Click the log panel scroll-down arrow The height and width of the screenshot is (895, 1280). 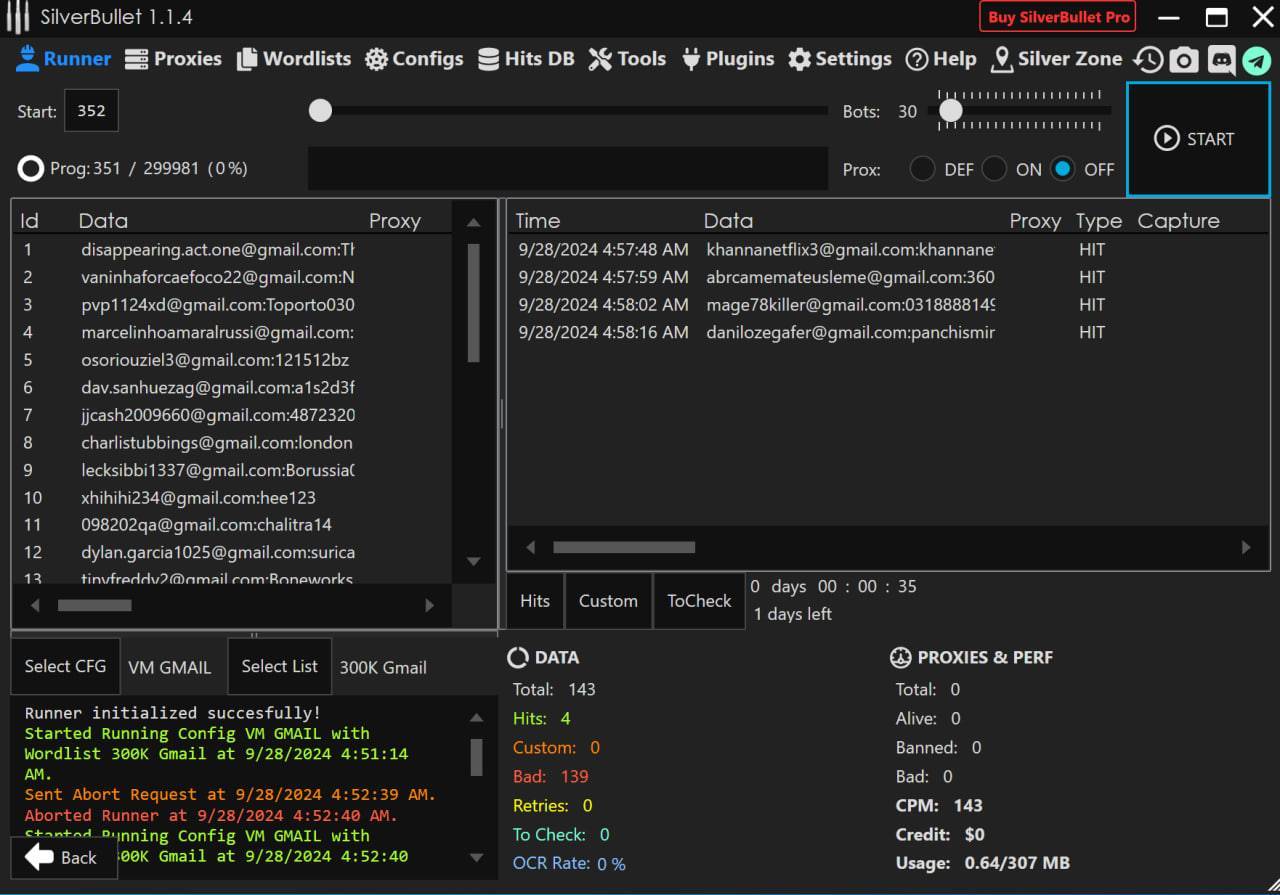click(x=476, y=858)
